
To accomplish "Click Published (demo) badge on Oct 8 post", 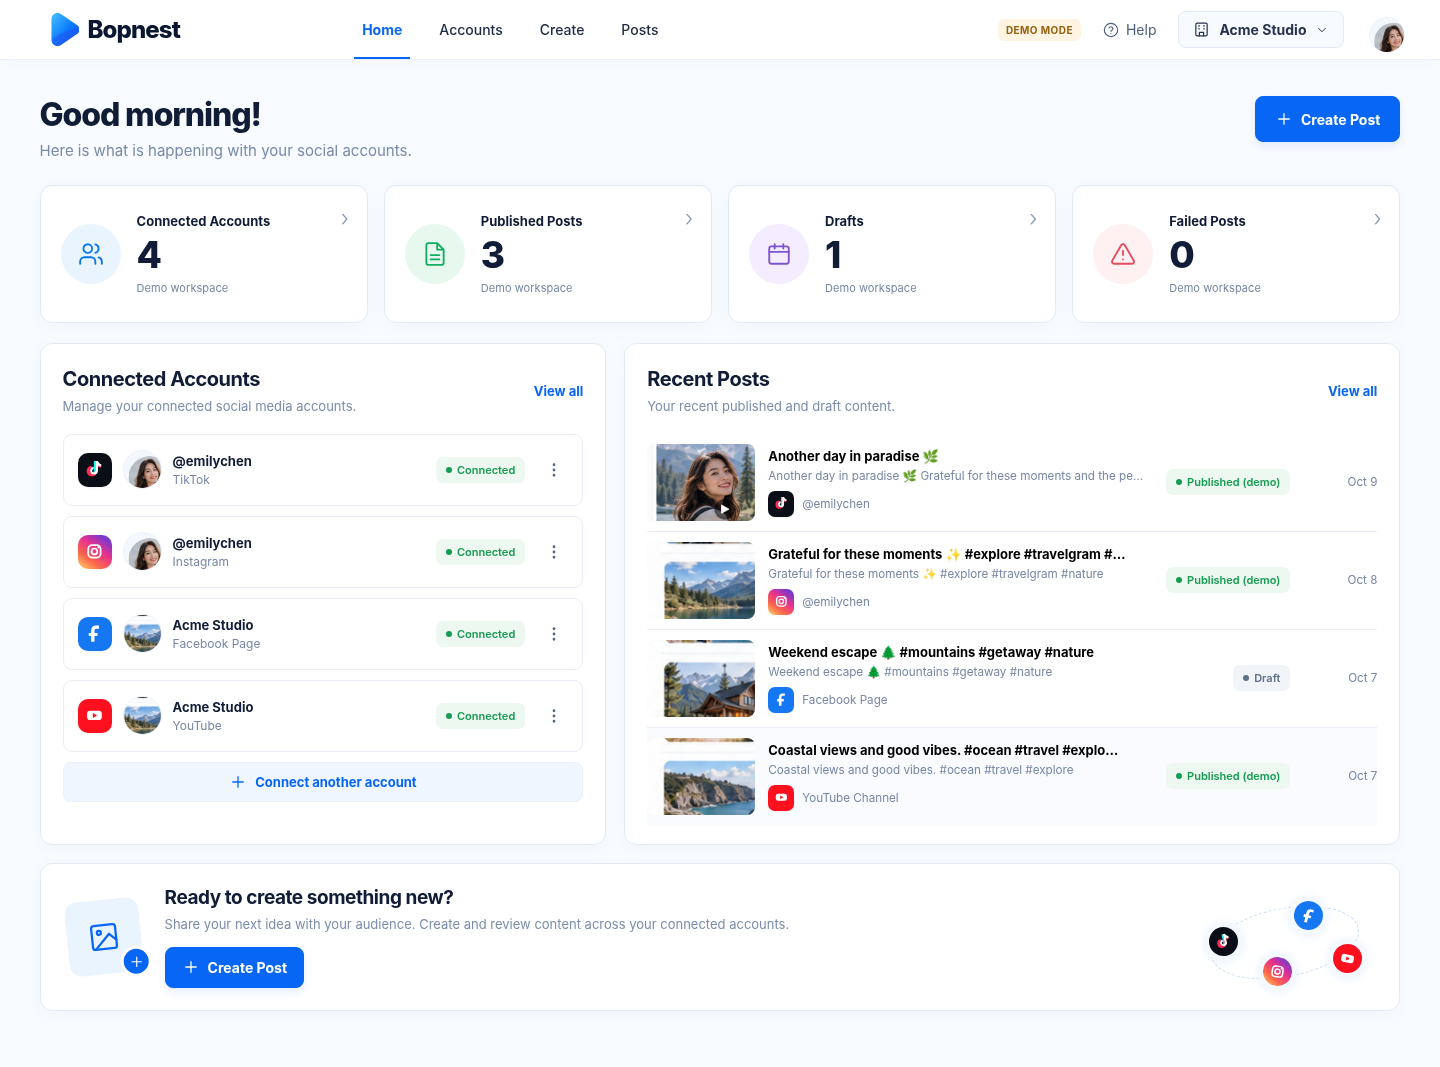I will (1228, 580).
